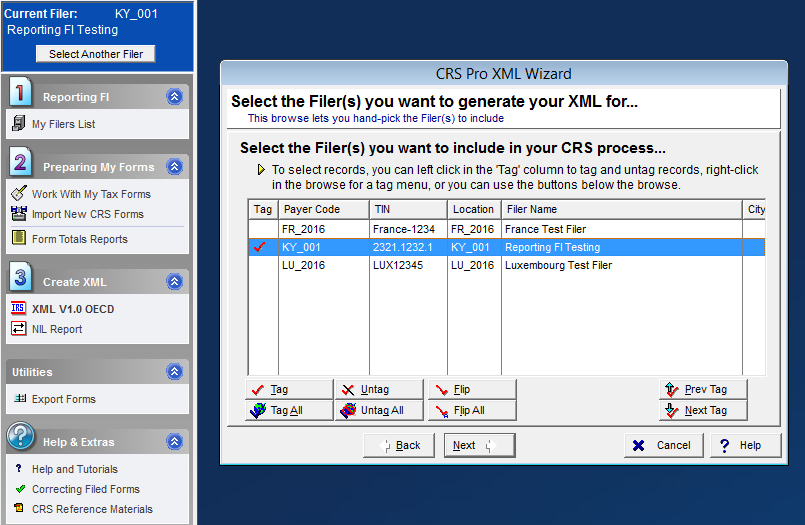
Task: Click the Correcting Filed Forms checkmark icon
Action: tap(20, 489)
